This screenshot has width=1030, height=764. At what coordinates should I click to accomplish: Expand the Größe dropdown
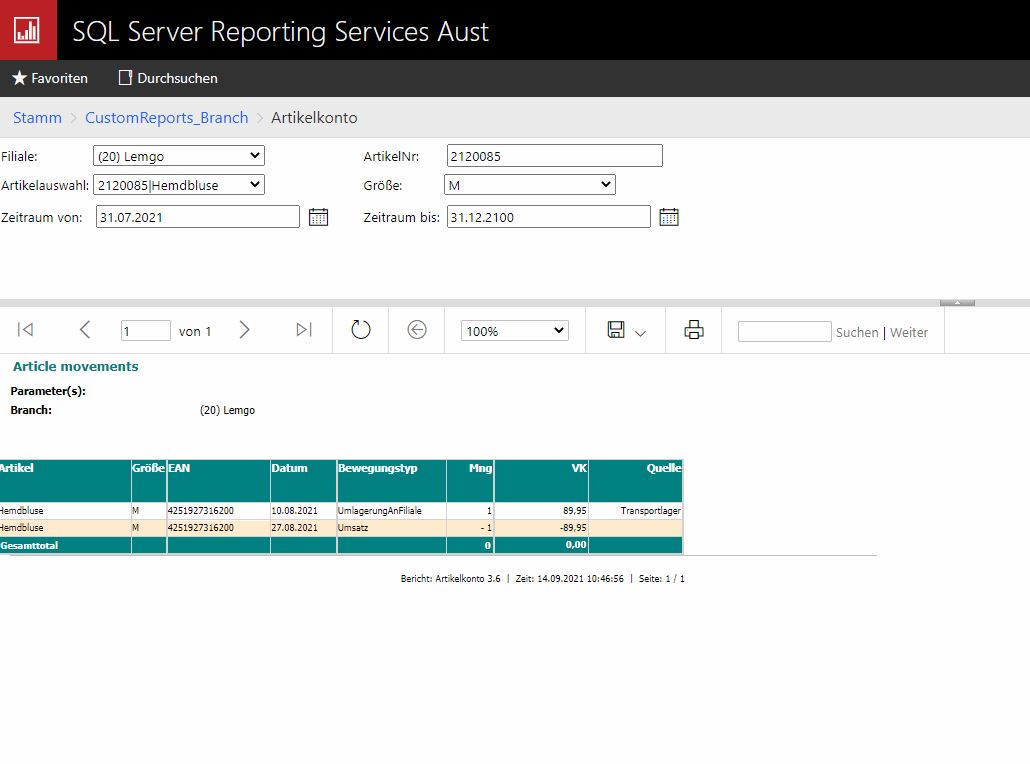(529, 185)
